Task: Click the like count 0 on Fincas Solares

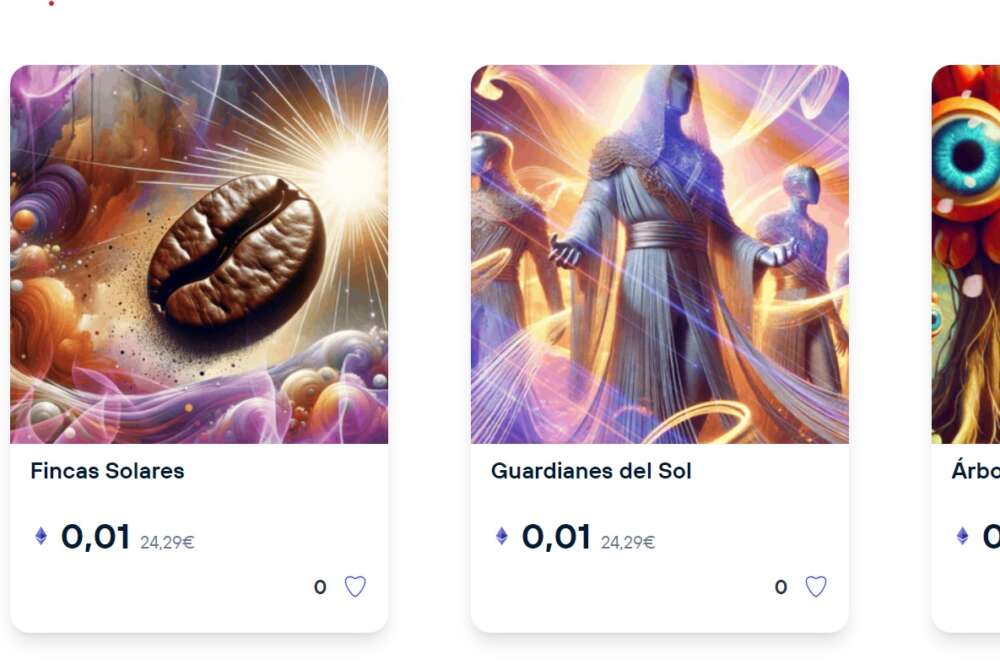Action: click(x=320, y=587)
